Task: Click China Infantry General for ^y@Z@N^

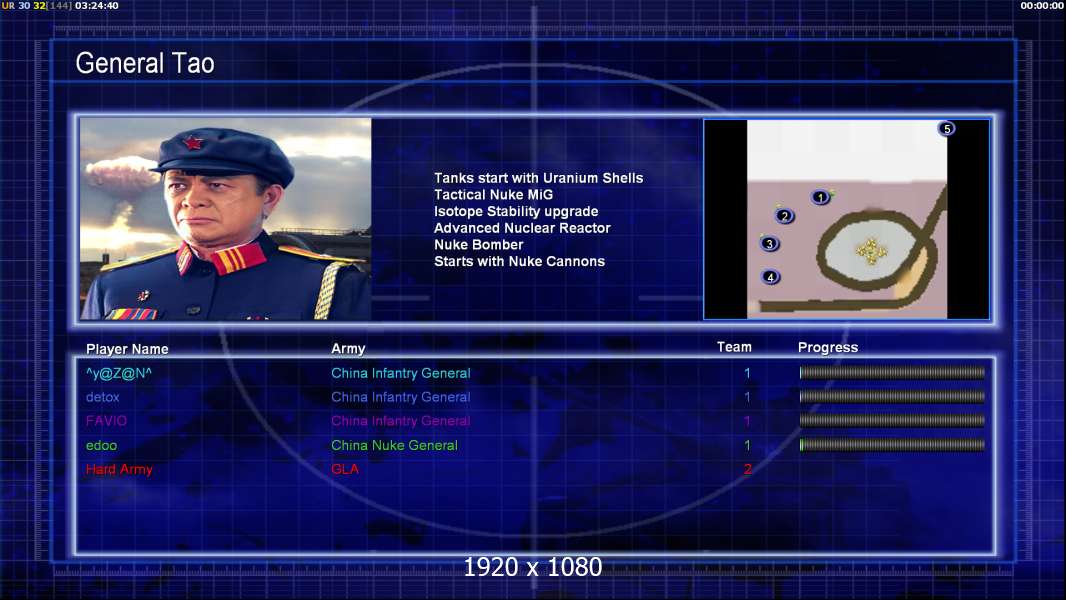Action: pyautogui.click(x=400, y=373)
